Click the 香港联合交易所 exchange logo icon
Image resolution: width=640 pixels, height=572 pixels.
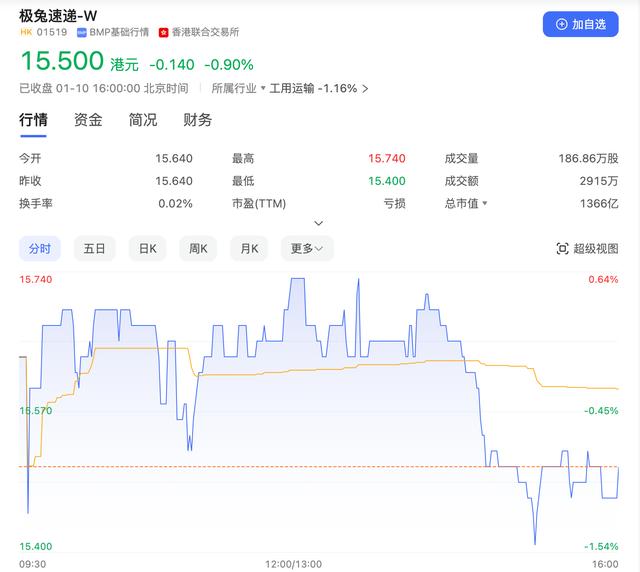pyautogui.click(x=164, y=32)
